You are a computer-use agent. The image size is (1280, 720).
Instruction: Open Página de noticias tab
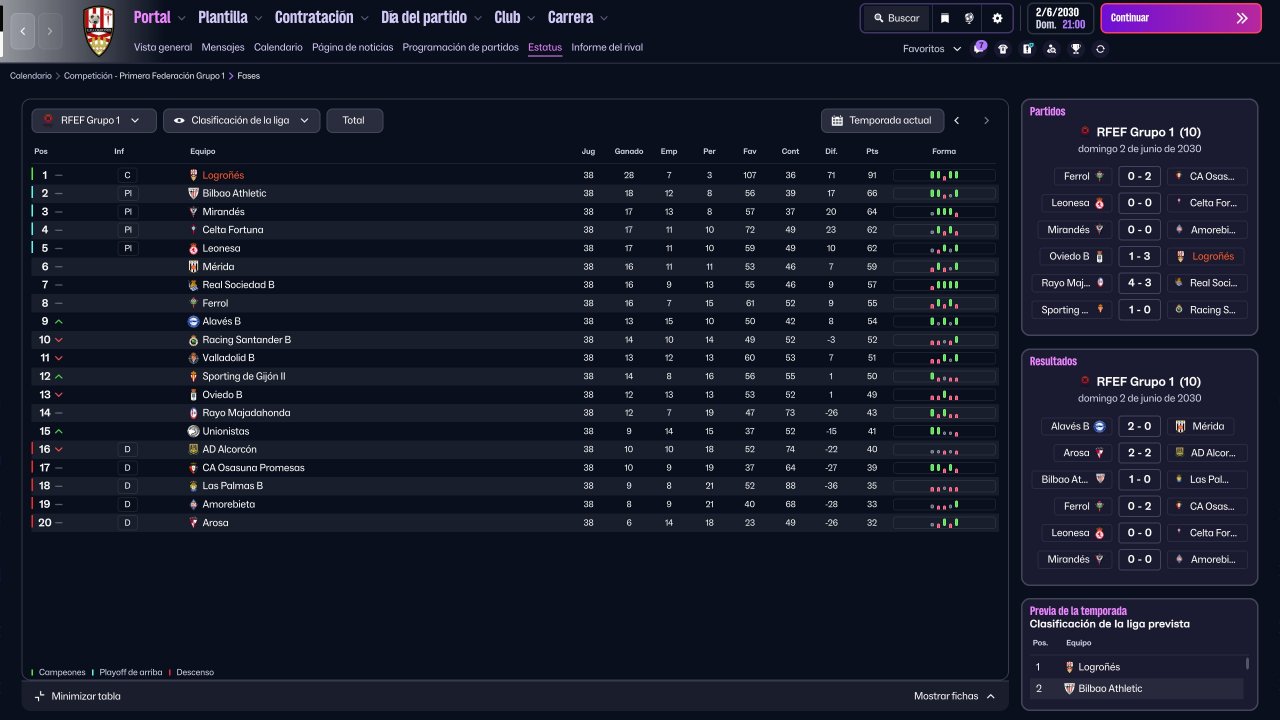pyautogui.click(x=353, y=47)
